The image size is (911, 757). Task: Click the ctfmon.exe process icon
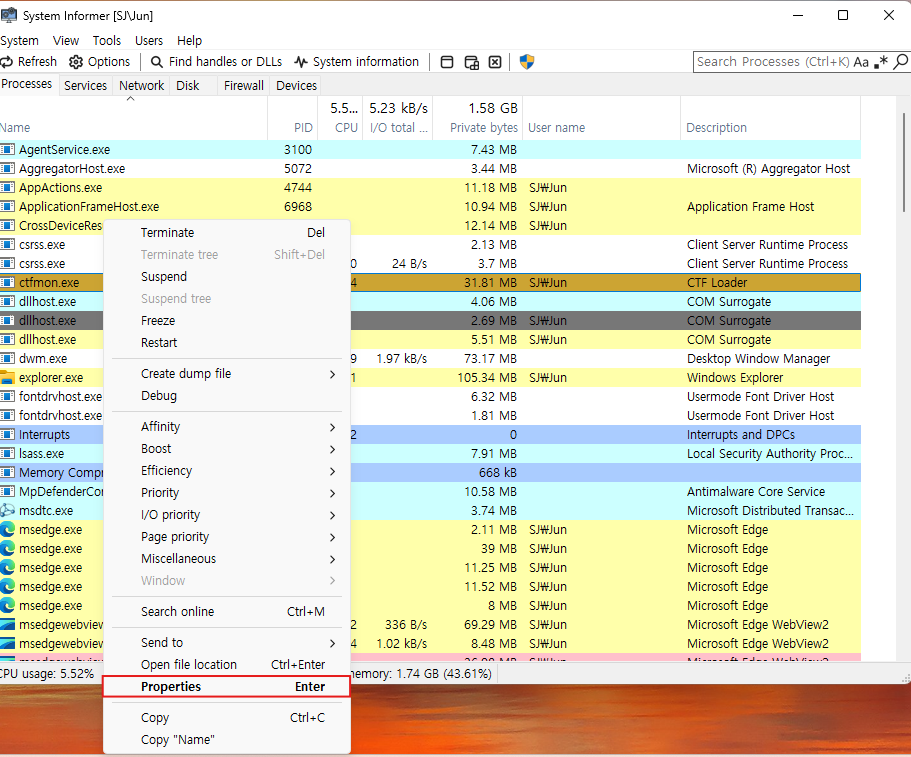(x=7, y=282)
